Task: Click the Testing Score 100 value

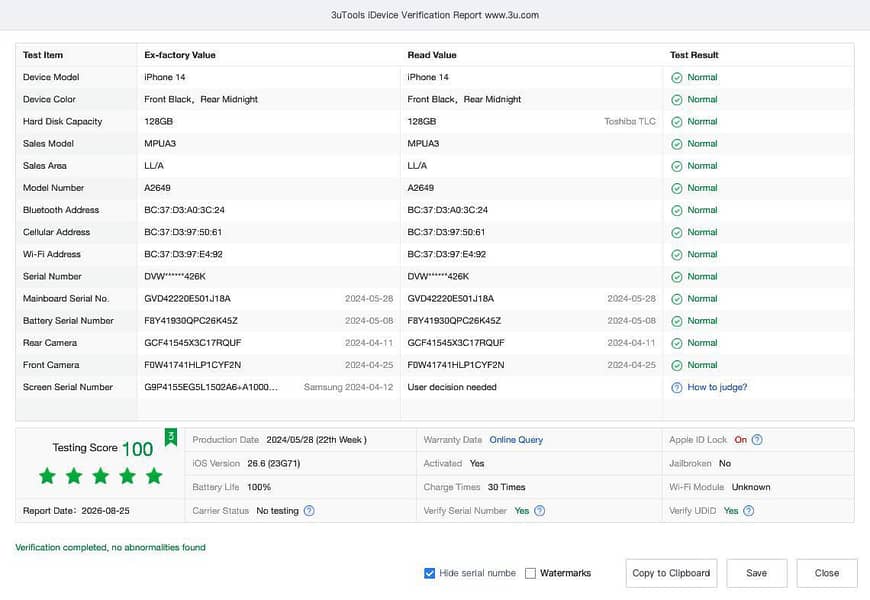Action: tap(137, 448)
